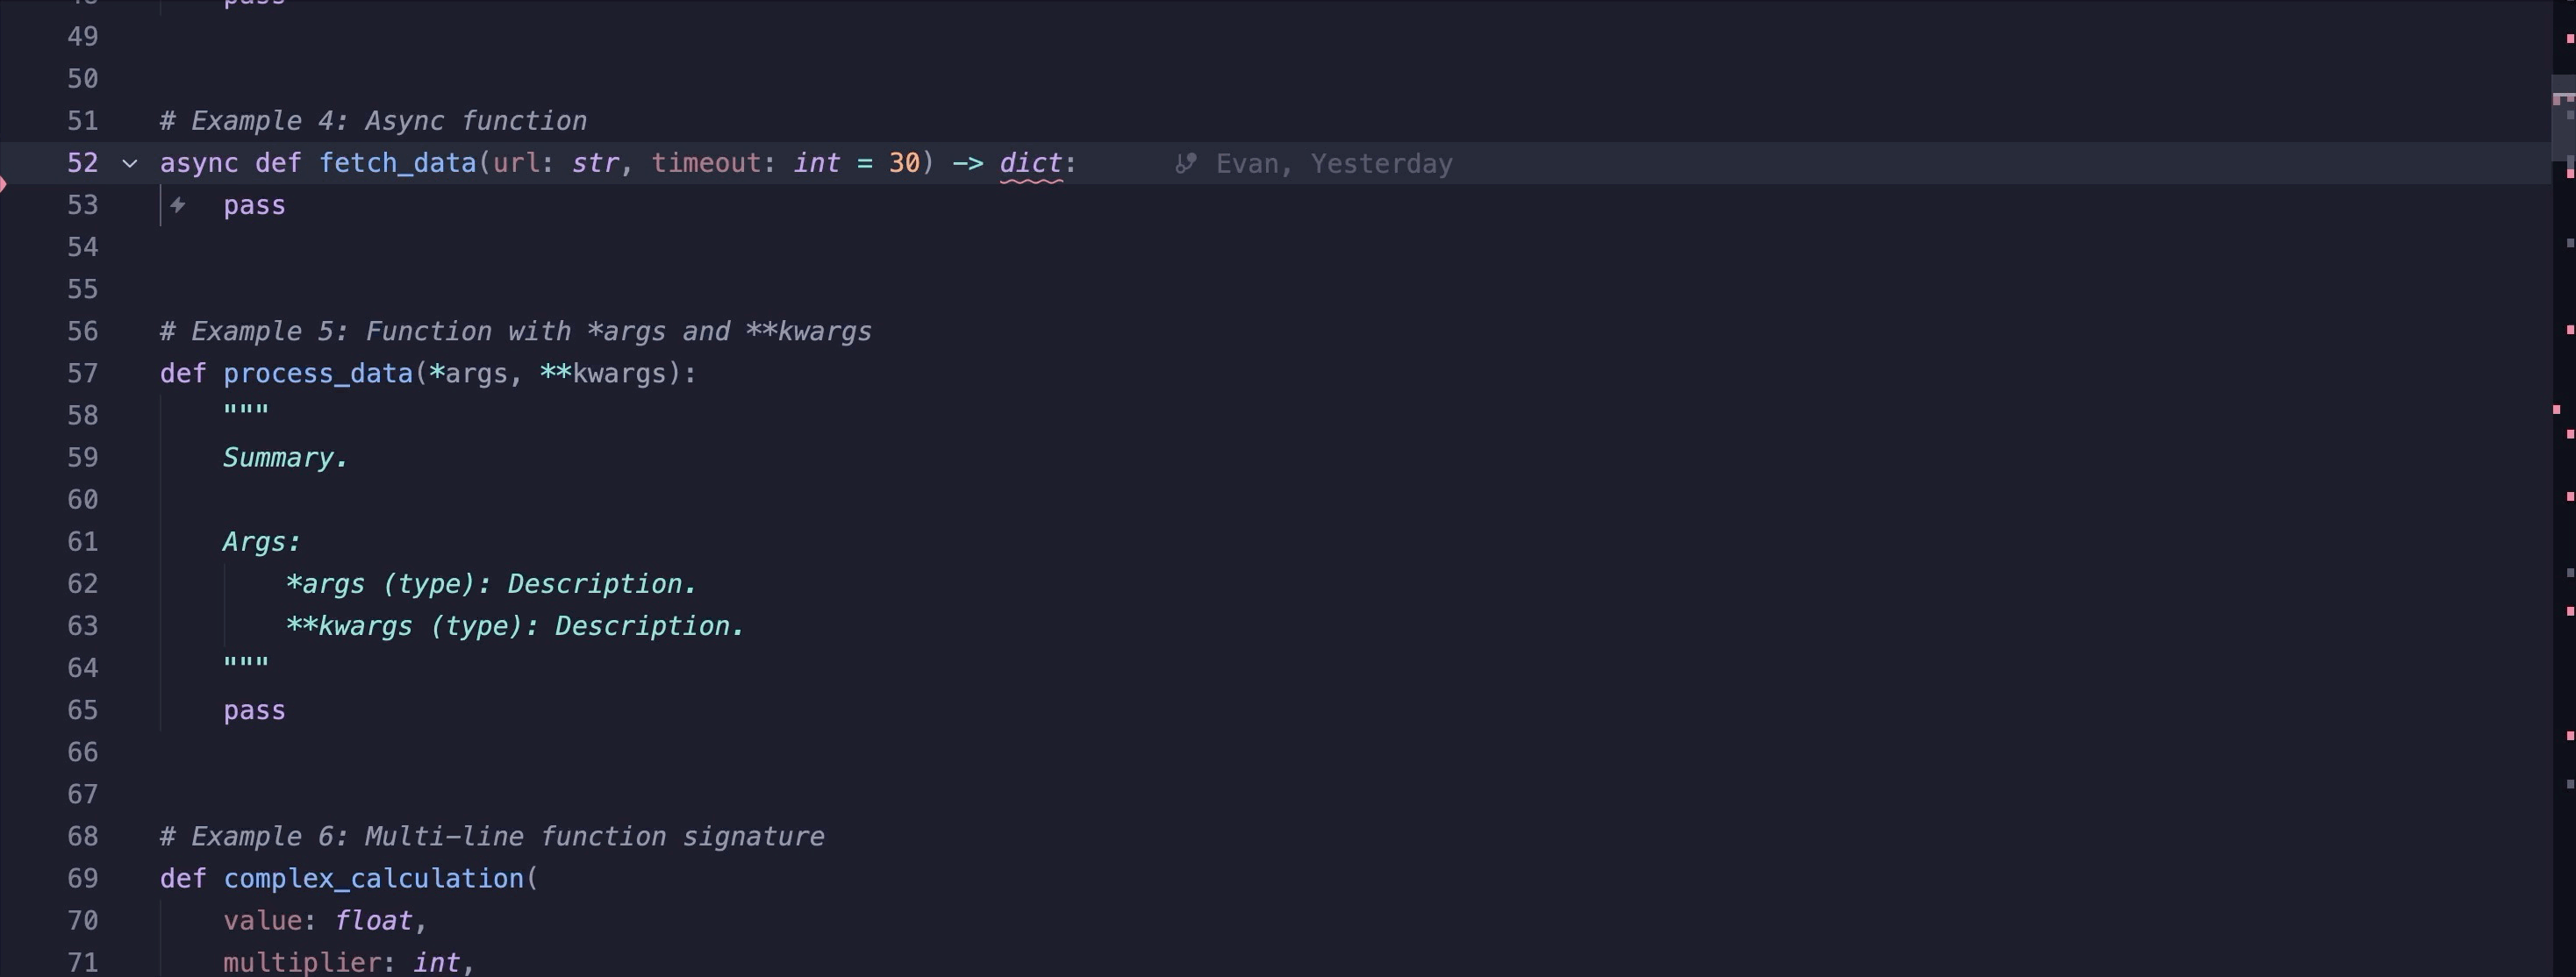This screenshot has width=2576, height=977.
Task: Collapse the fetch_data function fold chevron
Action: [x=129, y=163]
